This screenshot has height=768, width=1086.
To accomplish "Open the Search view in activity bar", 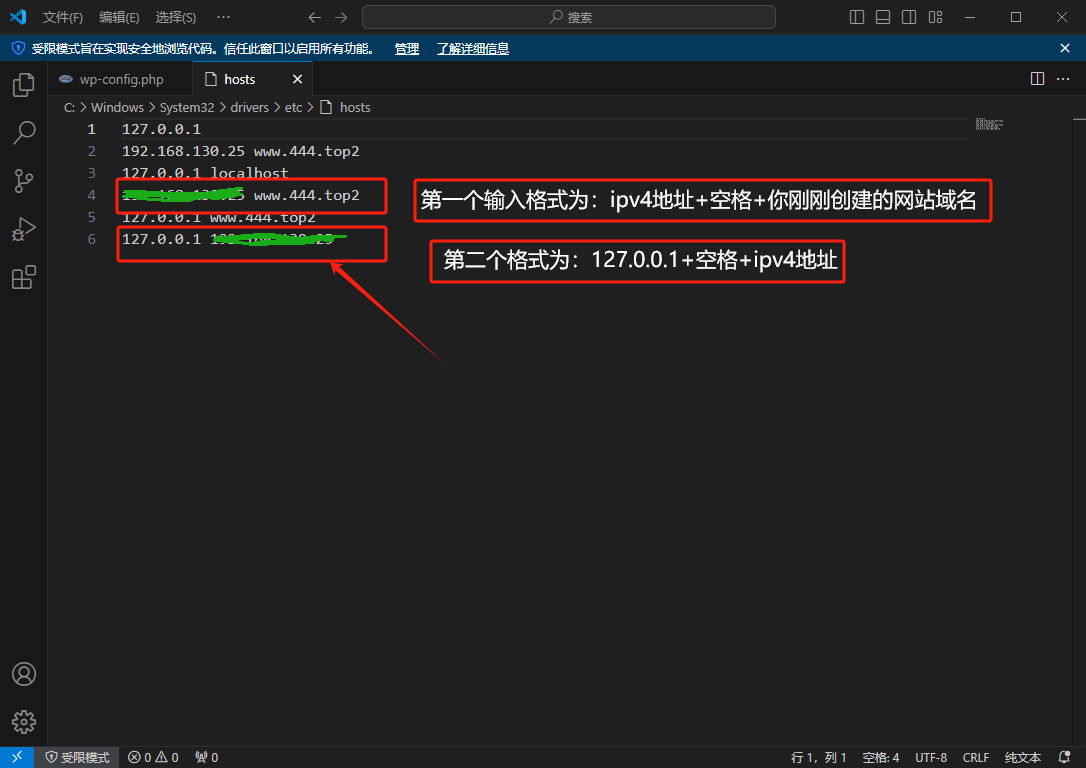I will pos(24,133).
